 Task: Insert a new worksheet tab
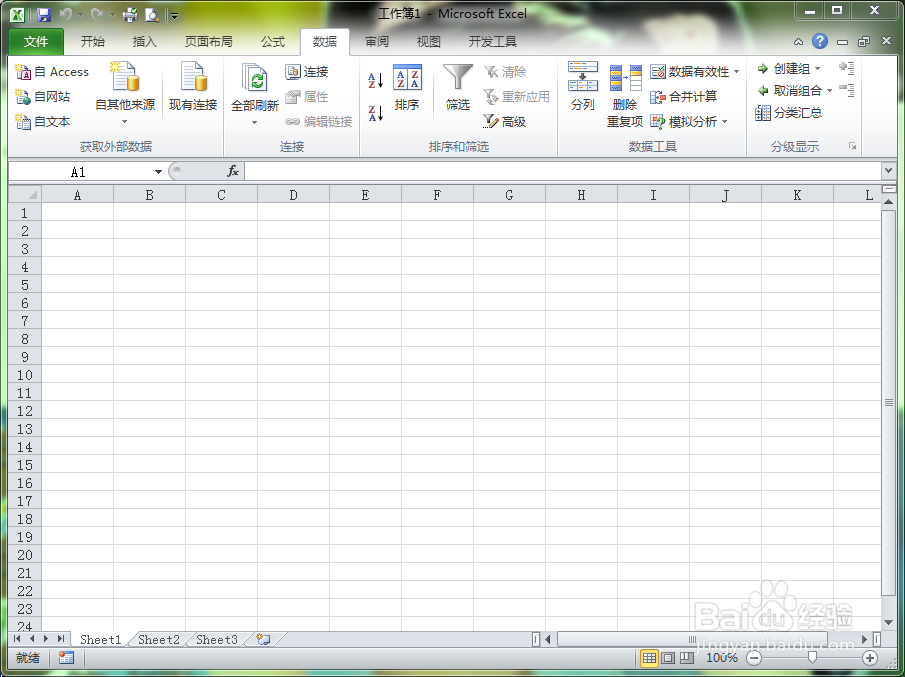263,639
